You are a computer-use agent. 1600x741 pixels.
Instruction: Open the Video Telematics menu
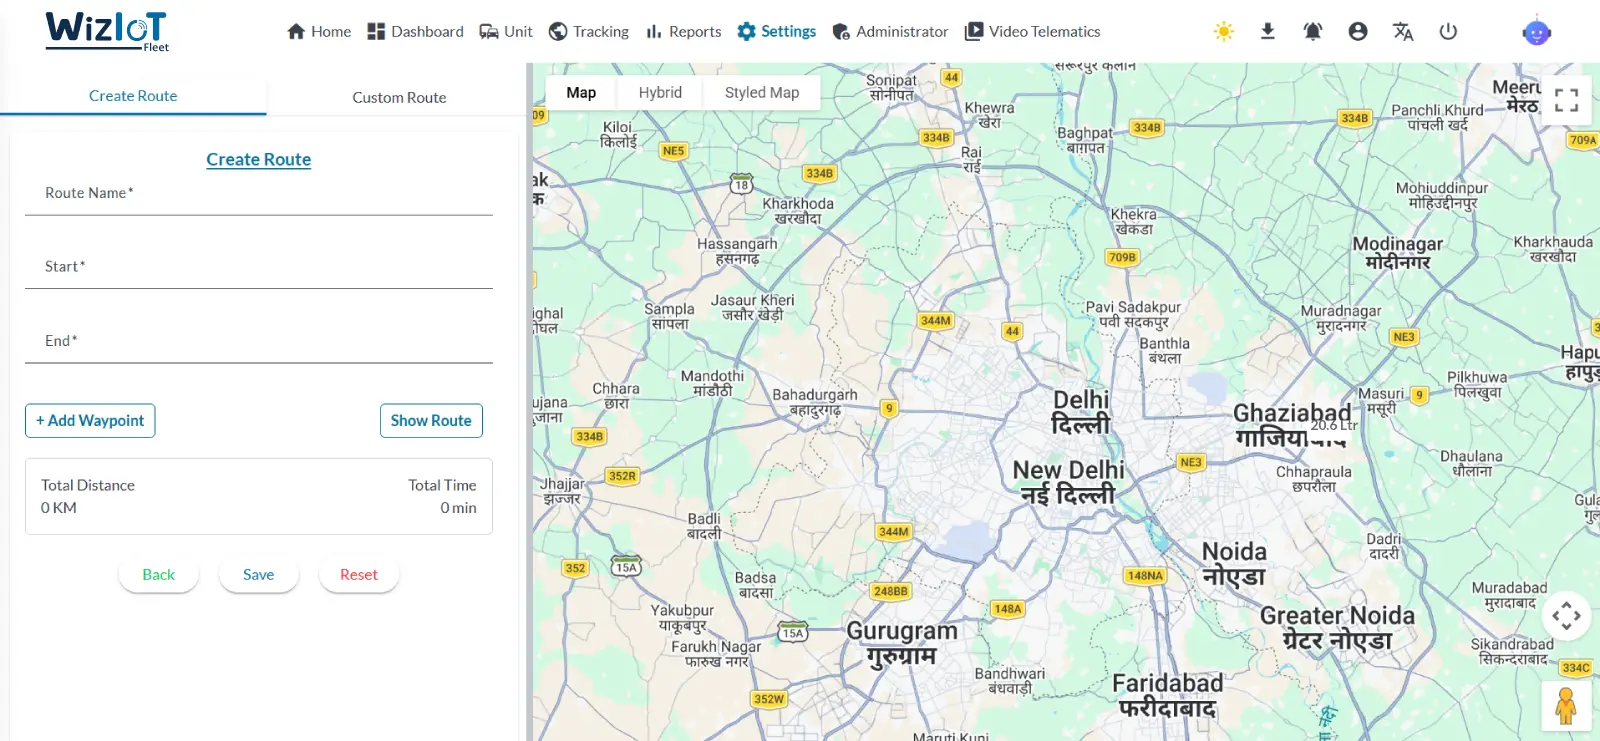pyautogui.click(x=1032, y=32)
